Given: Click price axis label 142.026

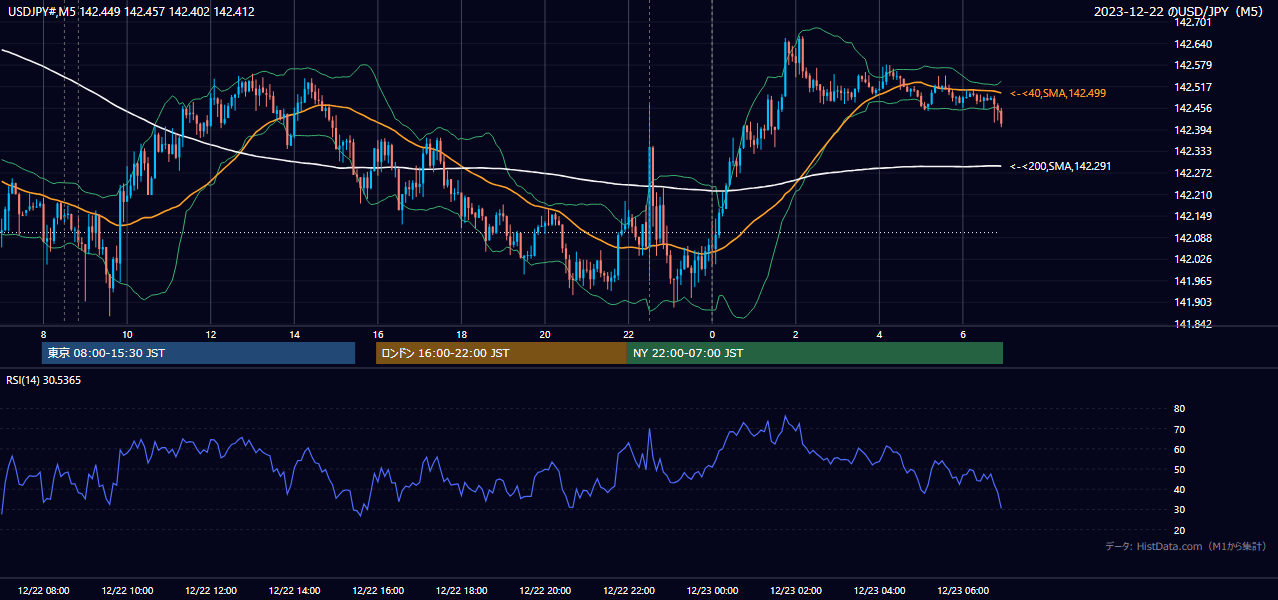Looking at the screenshot, I should pos(1192,259).
